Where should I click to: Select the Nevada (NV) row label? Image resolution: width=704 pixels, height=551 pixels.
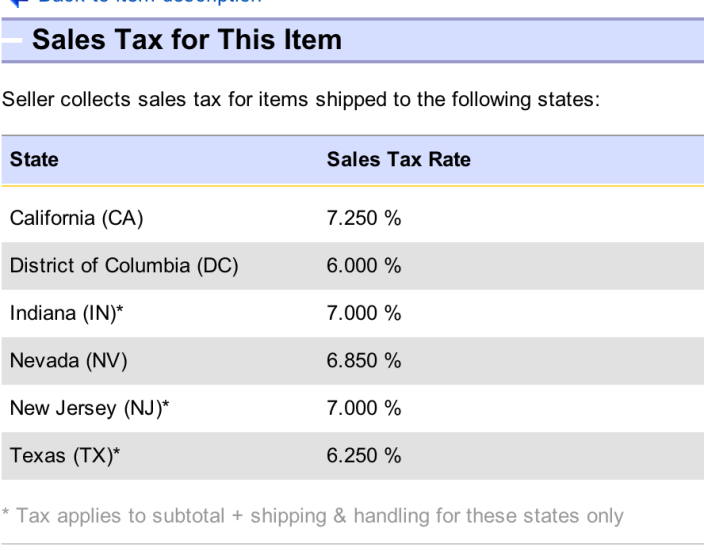click(x=69, y=361)
